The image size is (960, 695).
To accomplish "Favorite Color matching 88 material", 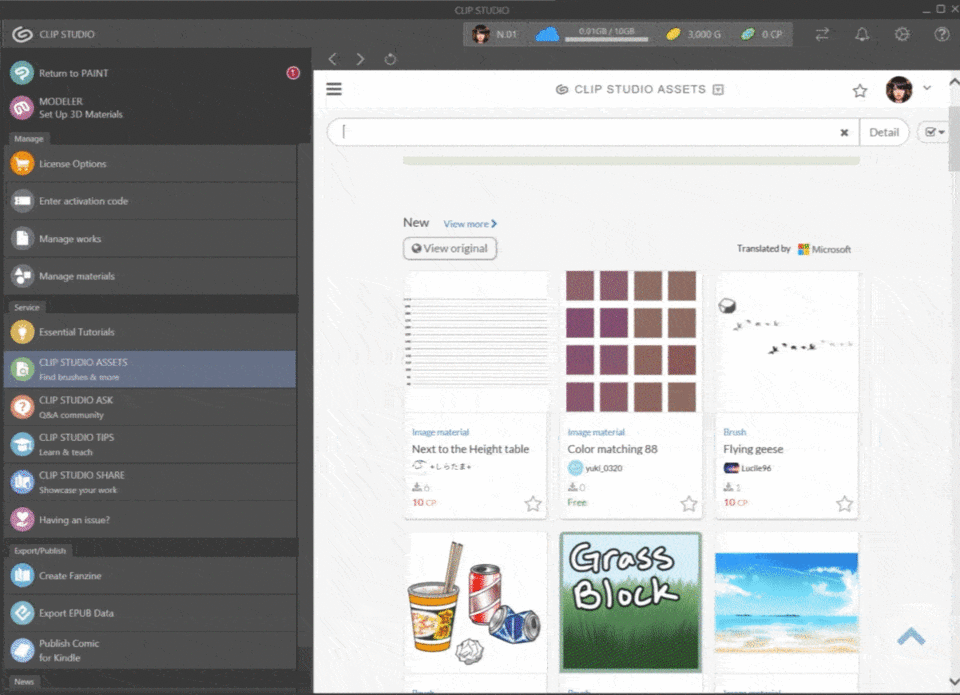I will (689, 503).
